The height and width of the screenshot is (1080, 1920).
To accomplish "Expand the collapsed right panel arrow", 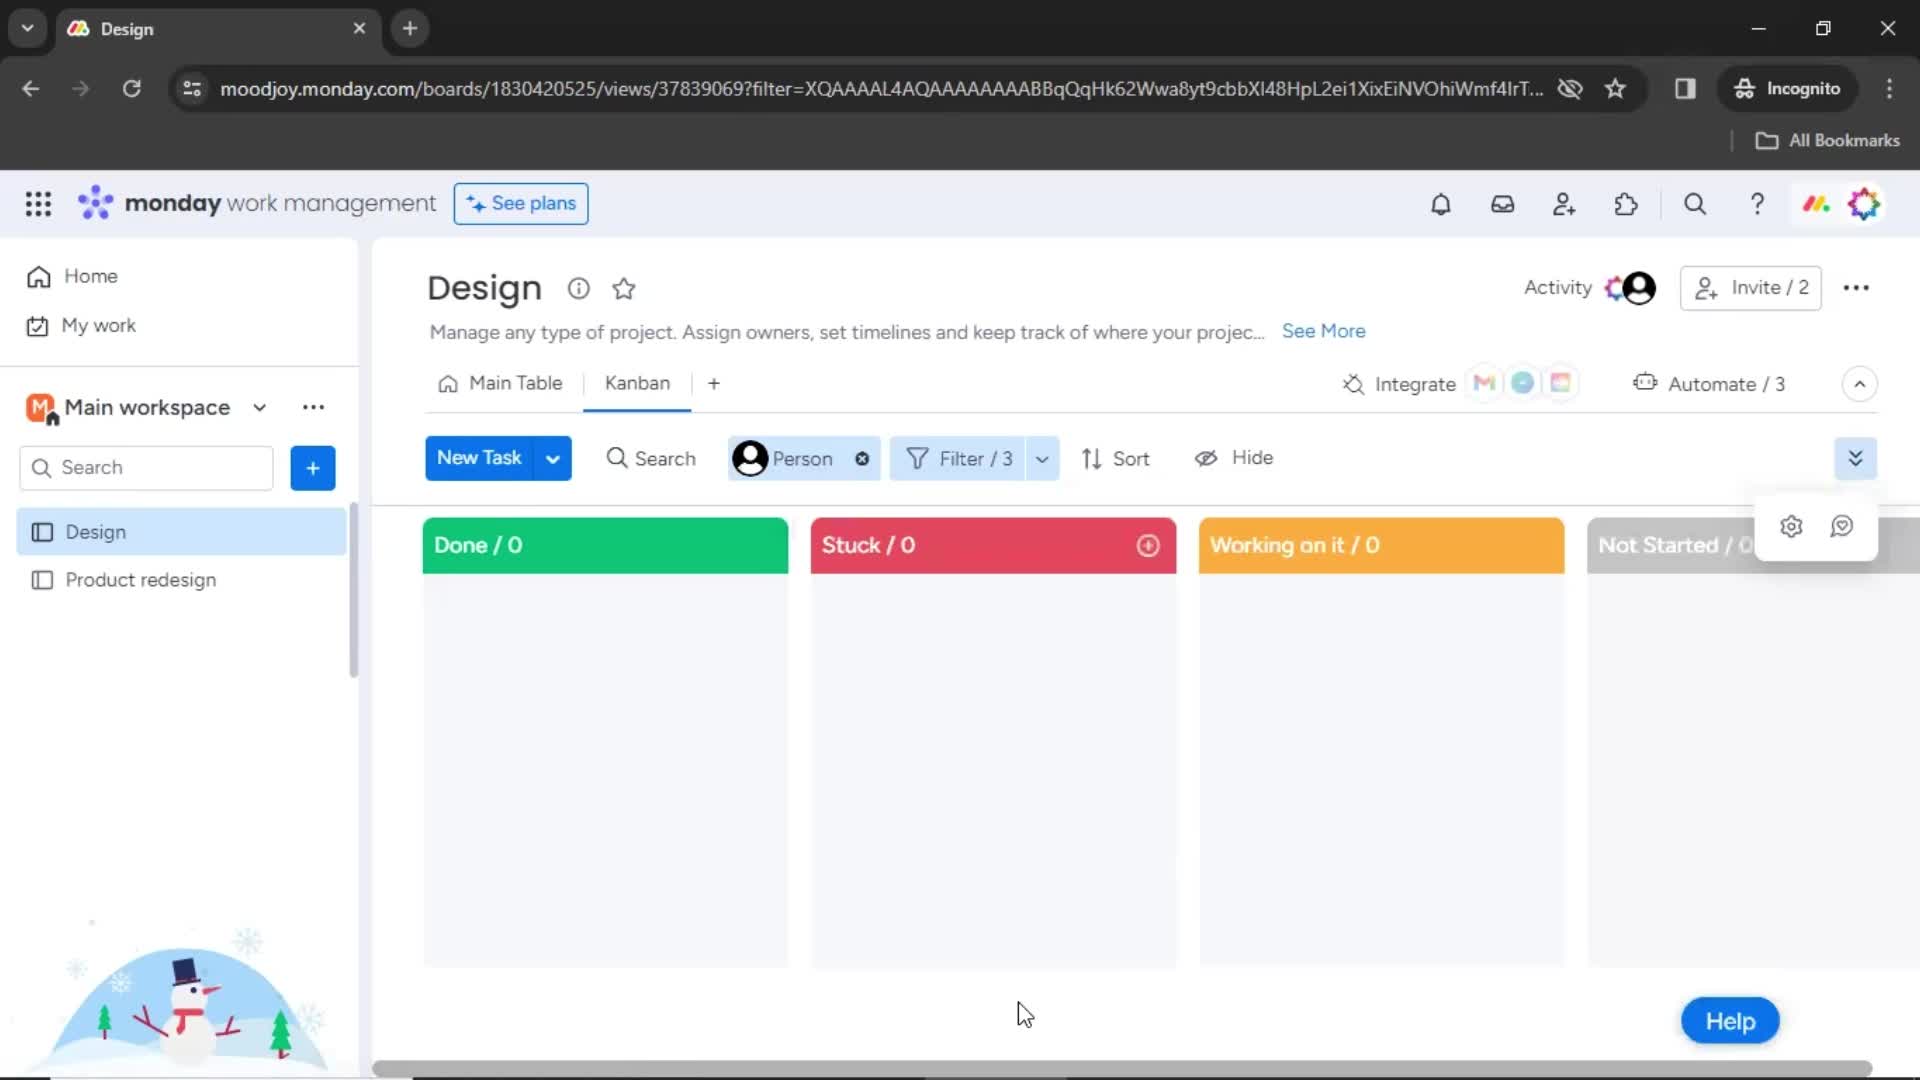I will (x=1857, y=458).
